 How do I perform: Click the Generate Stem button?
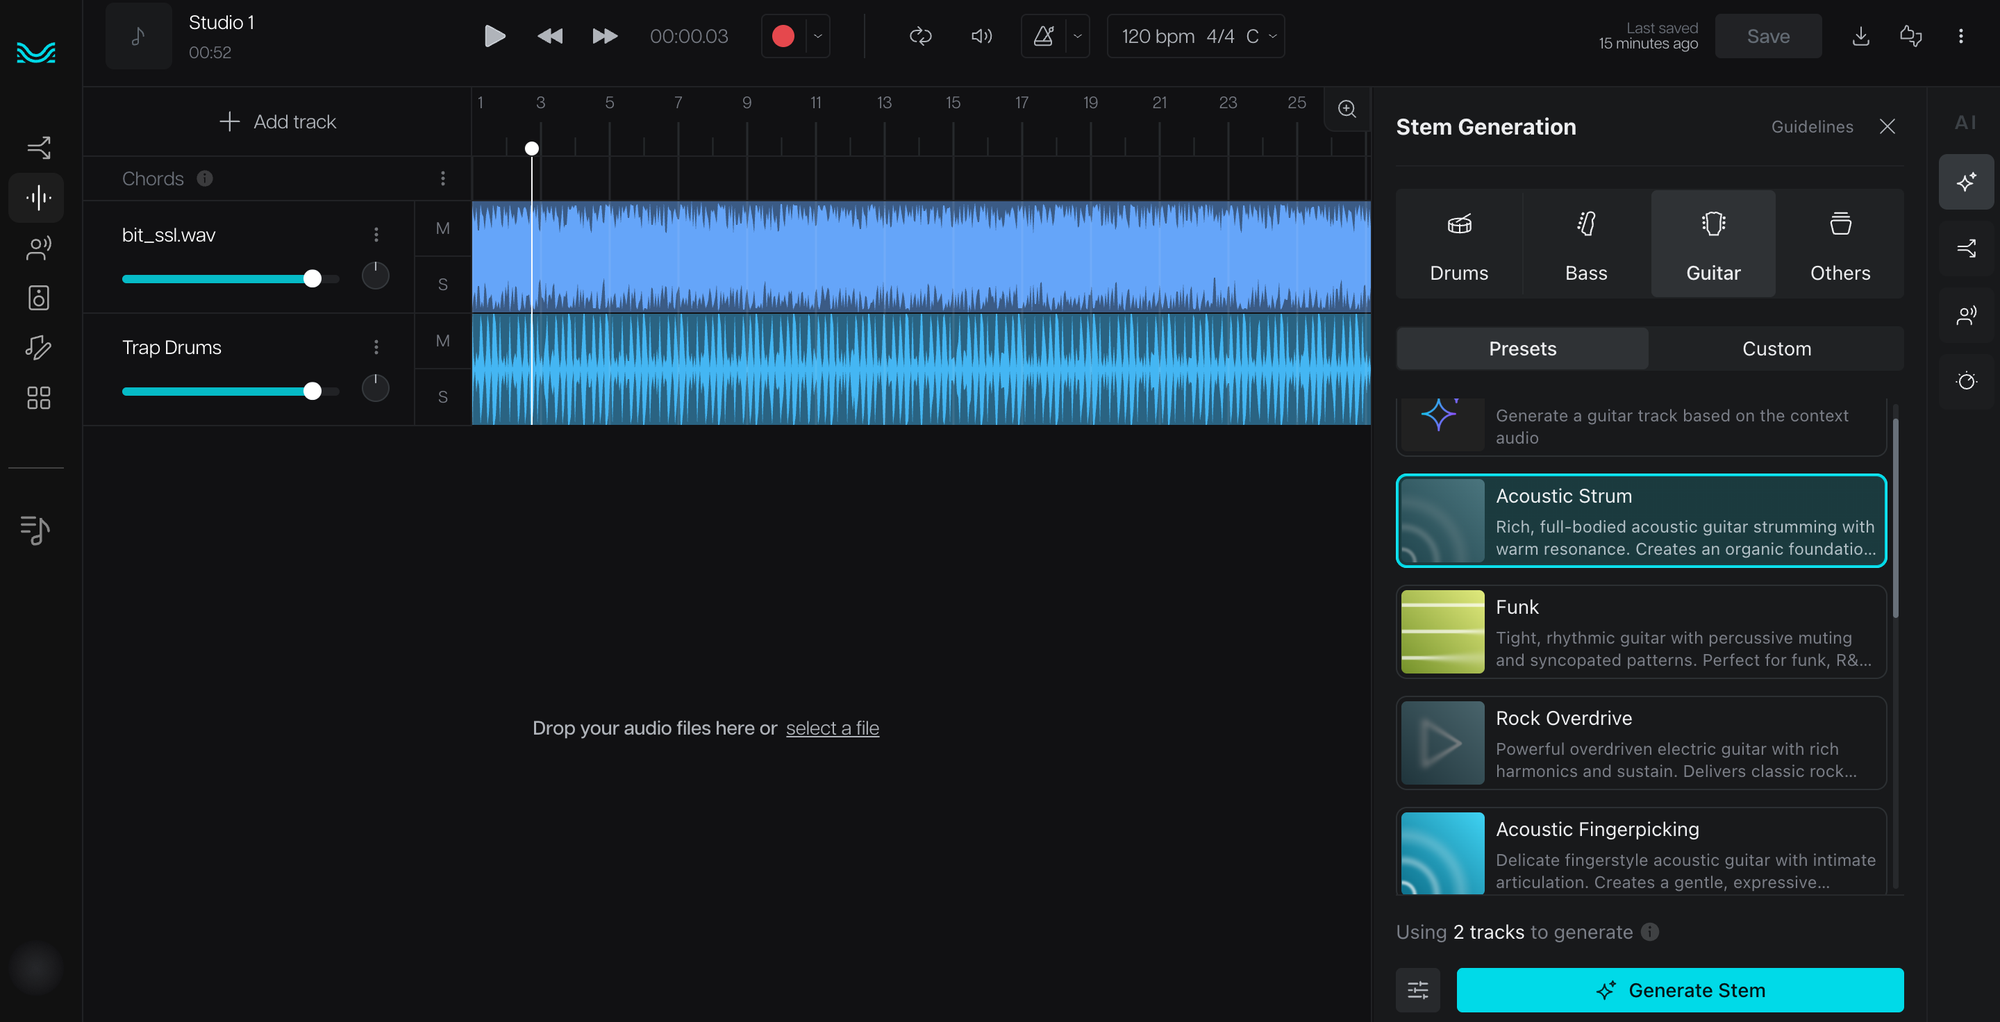coord(1679,990)
